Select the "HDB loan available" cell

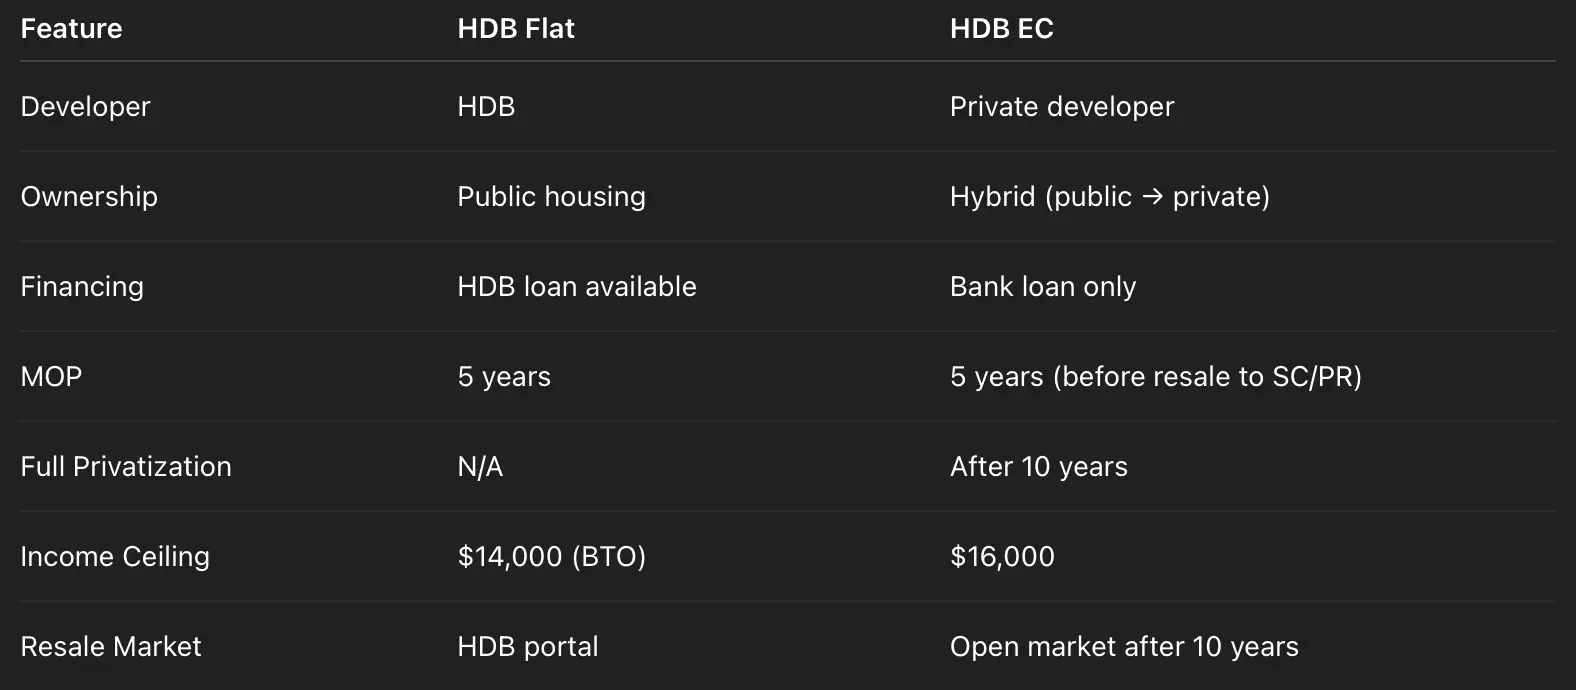pyautogui.click(x=576, y=286)
